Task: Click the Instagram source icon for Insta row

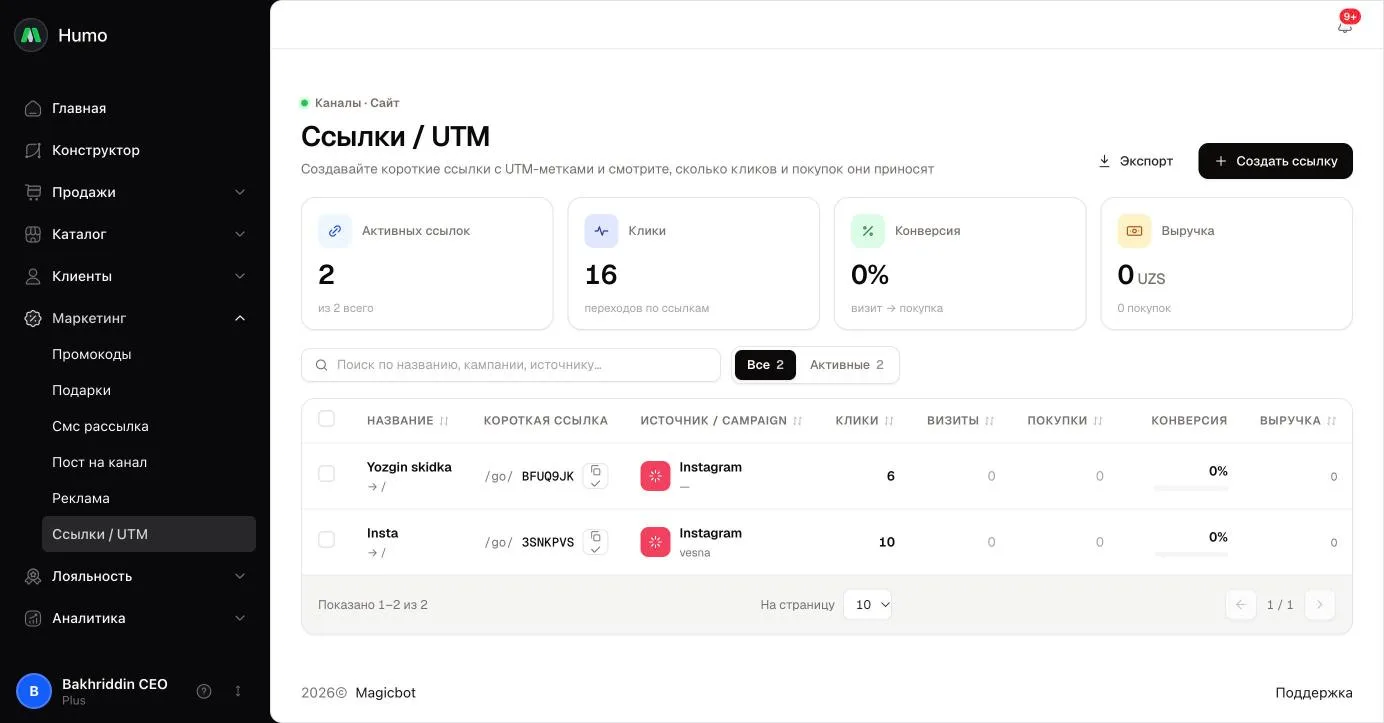Action: tap(655, 542)
